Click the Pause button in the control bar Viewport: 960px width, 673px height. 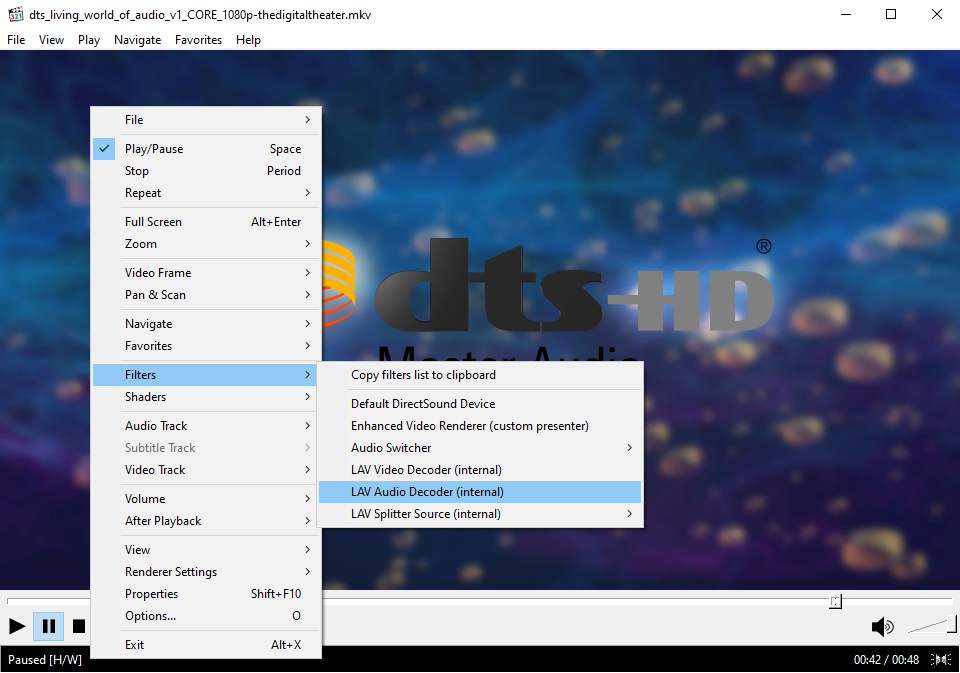pos(48,626)
